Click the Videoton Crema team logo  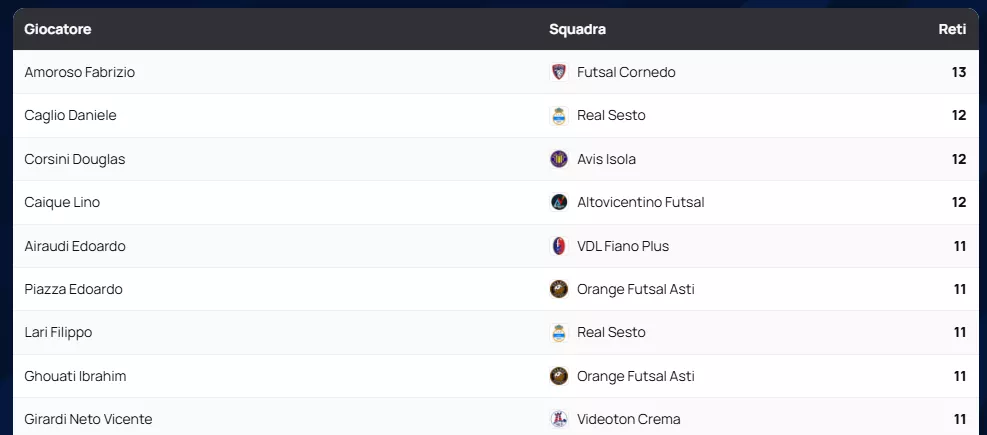pyautogui.click(x=559, y=419)
